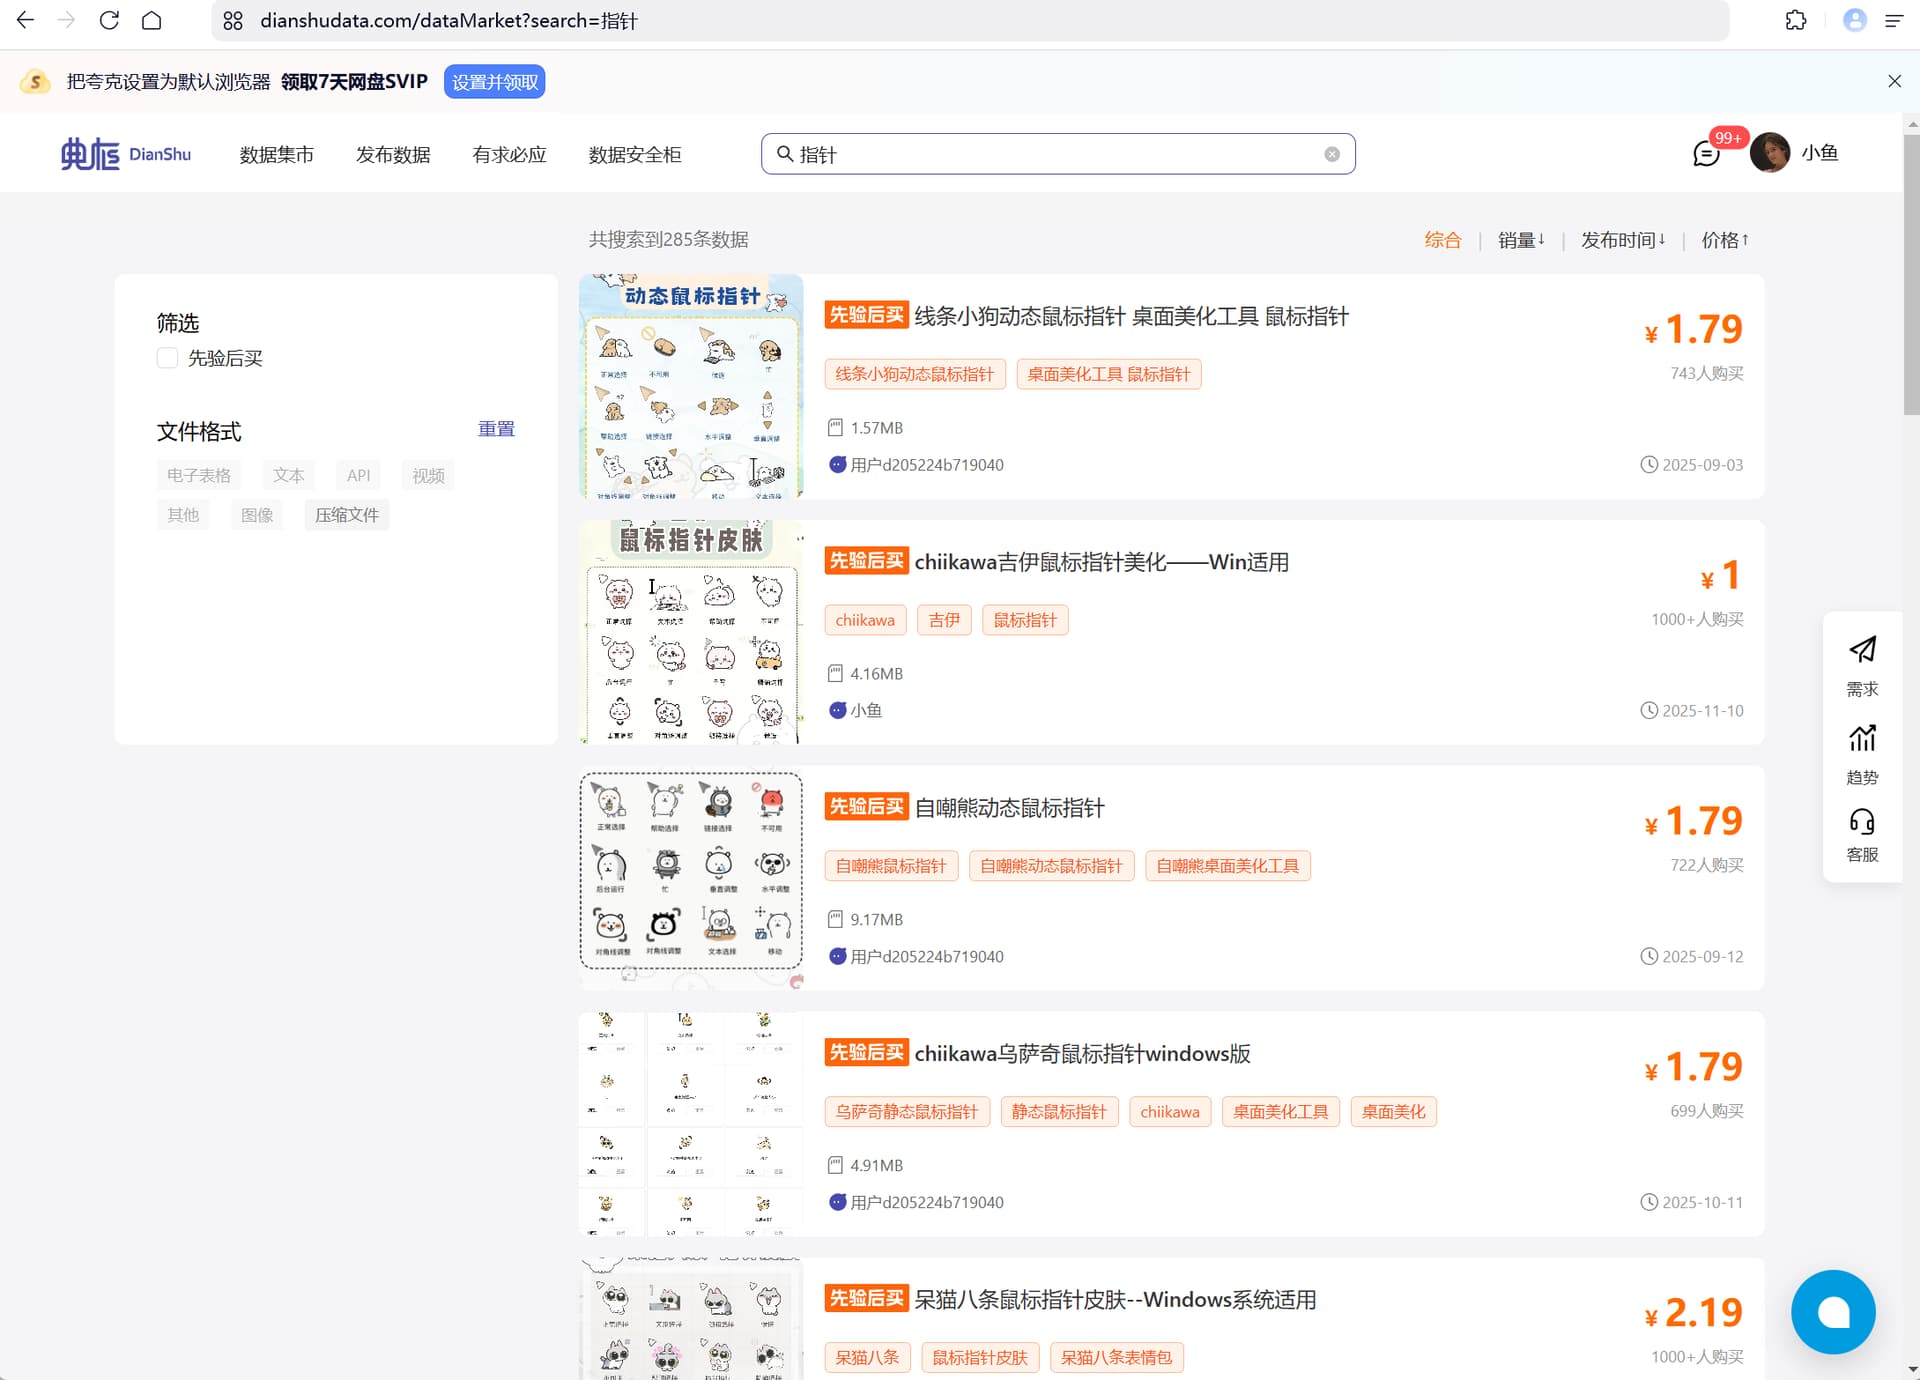The width and height of the screenshot is (1920, 1380).
Task: Open the 趋势 chart icon
Action: coord(1861,739)
